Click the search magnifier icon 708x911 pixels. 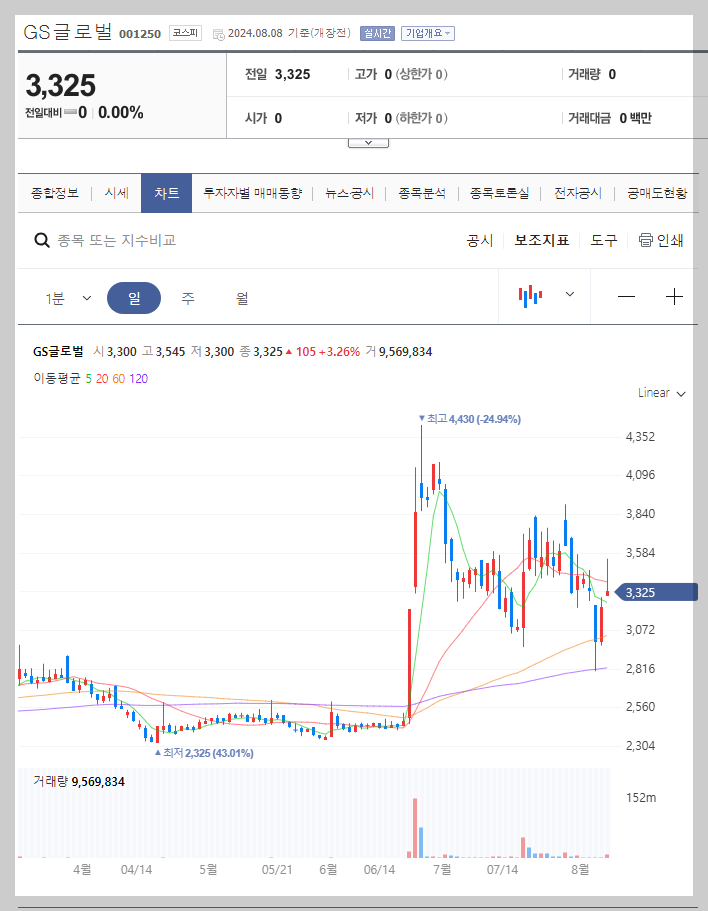[x=40, y=240]
